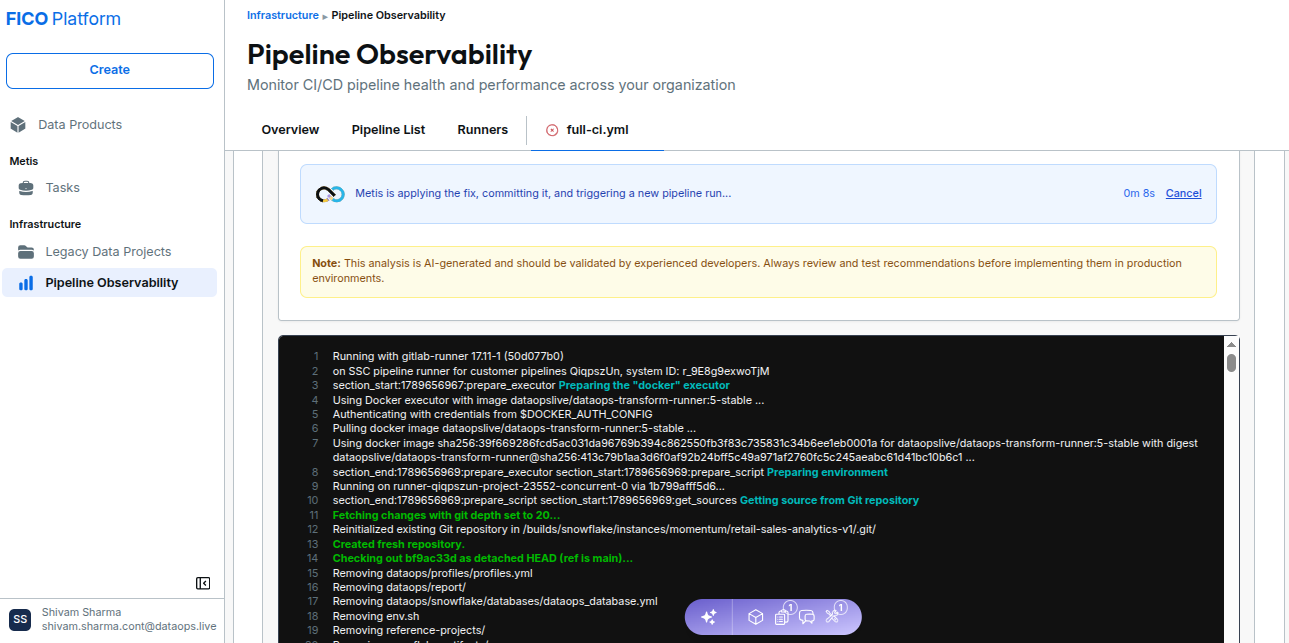
Task: Click the elapsed time 0m 8s
Action: [1139, 193]
